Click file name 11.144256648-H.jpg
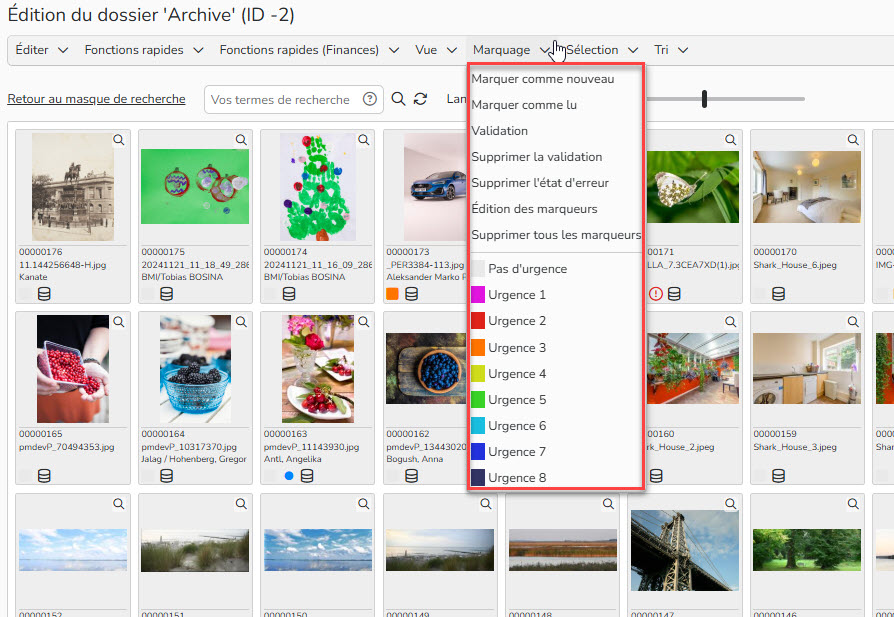This screenshot has width=894, height=617. point(63,265)
